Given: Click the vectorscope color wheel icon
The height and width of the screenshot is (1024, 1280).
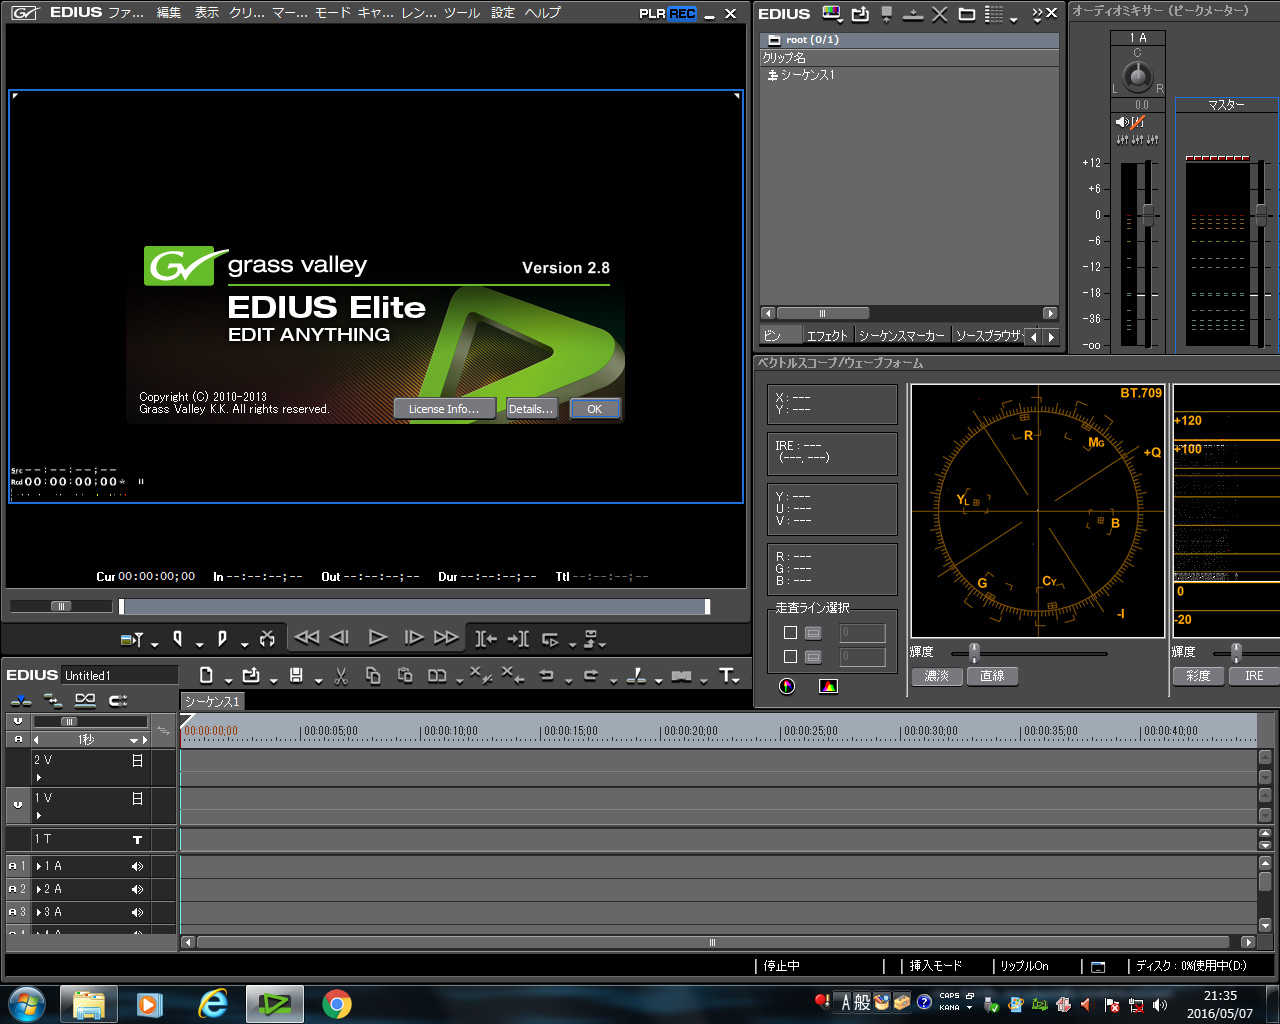Looking at the screenshot, I should tap(787, 686).
